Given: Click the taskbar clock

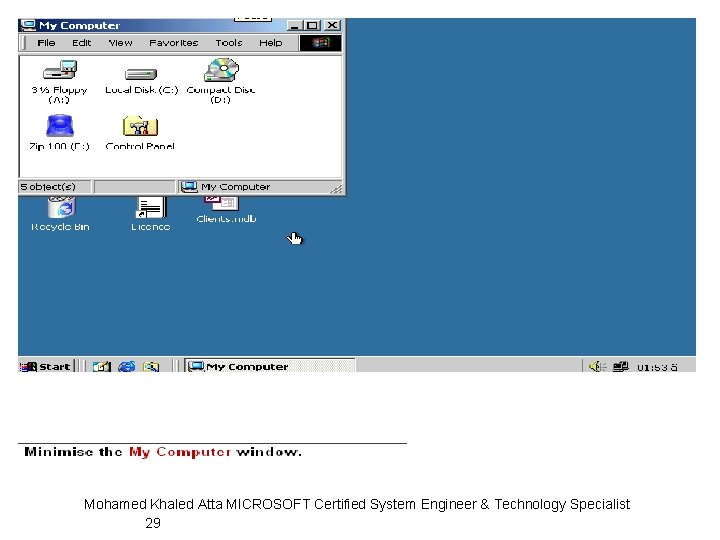Looking at the screenshot, I should [x=657, y=367].
